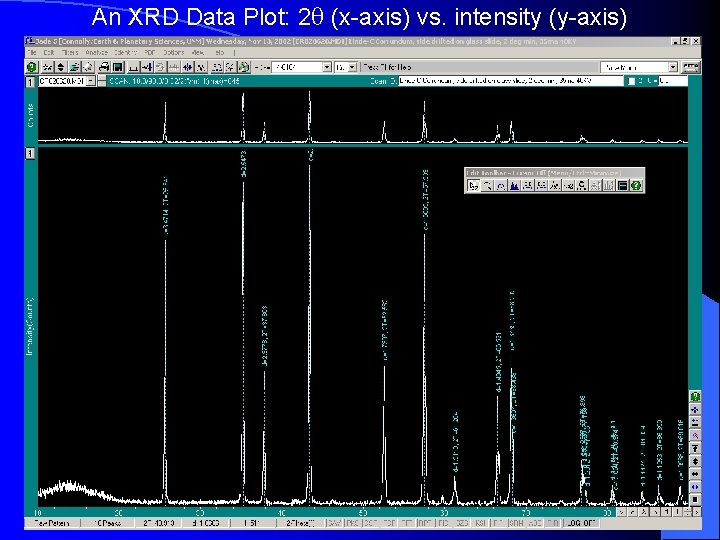Open the Edit menu
Image resolution: width=720 pixels, height=540 pixels.
49,53
